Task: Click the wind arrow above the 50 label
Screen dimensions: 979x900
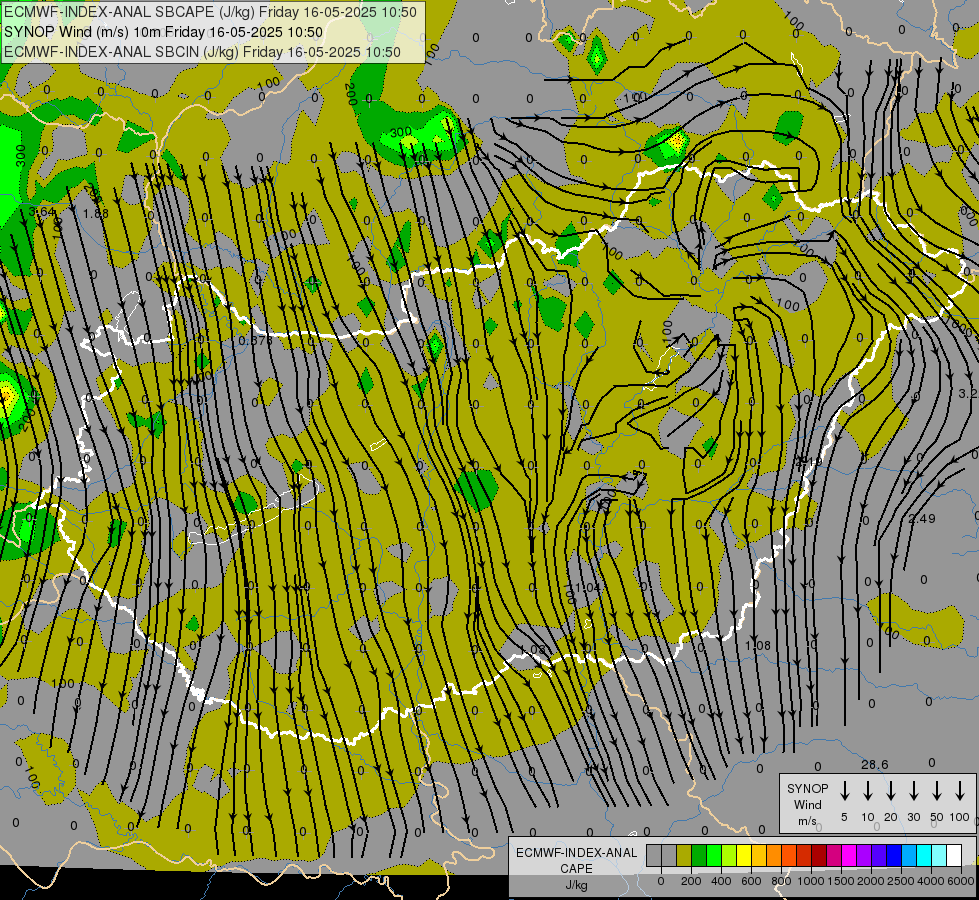Action: pos(937,791)
